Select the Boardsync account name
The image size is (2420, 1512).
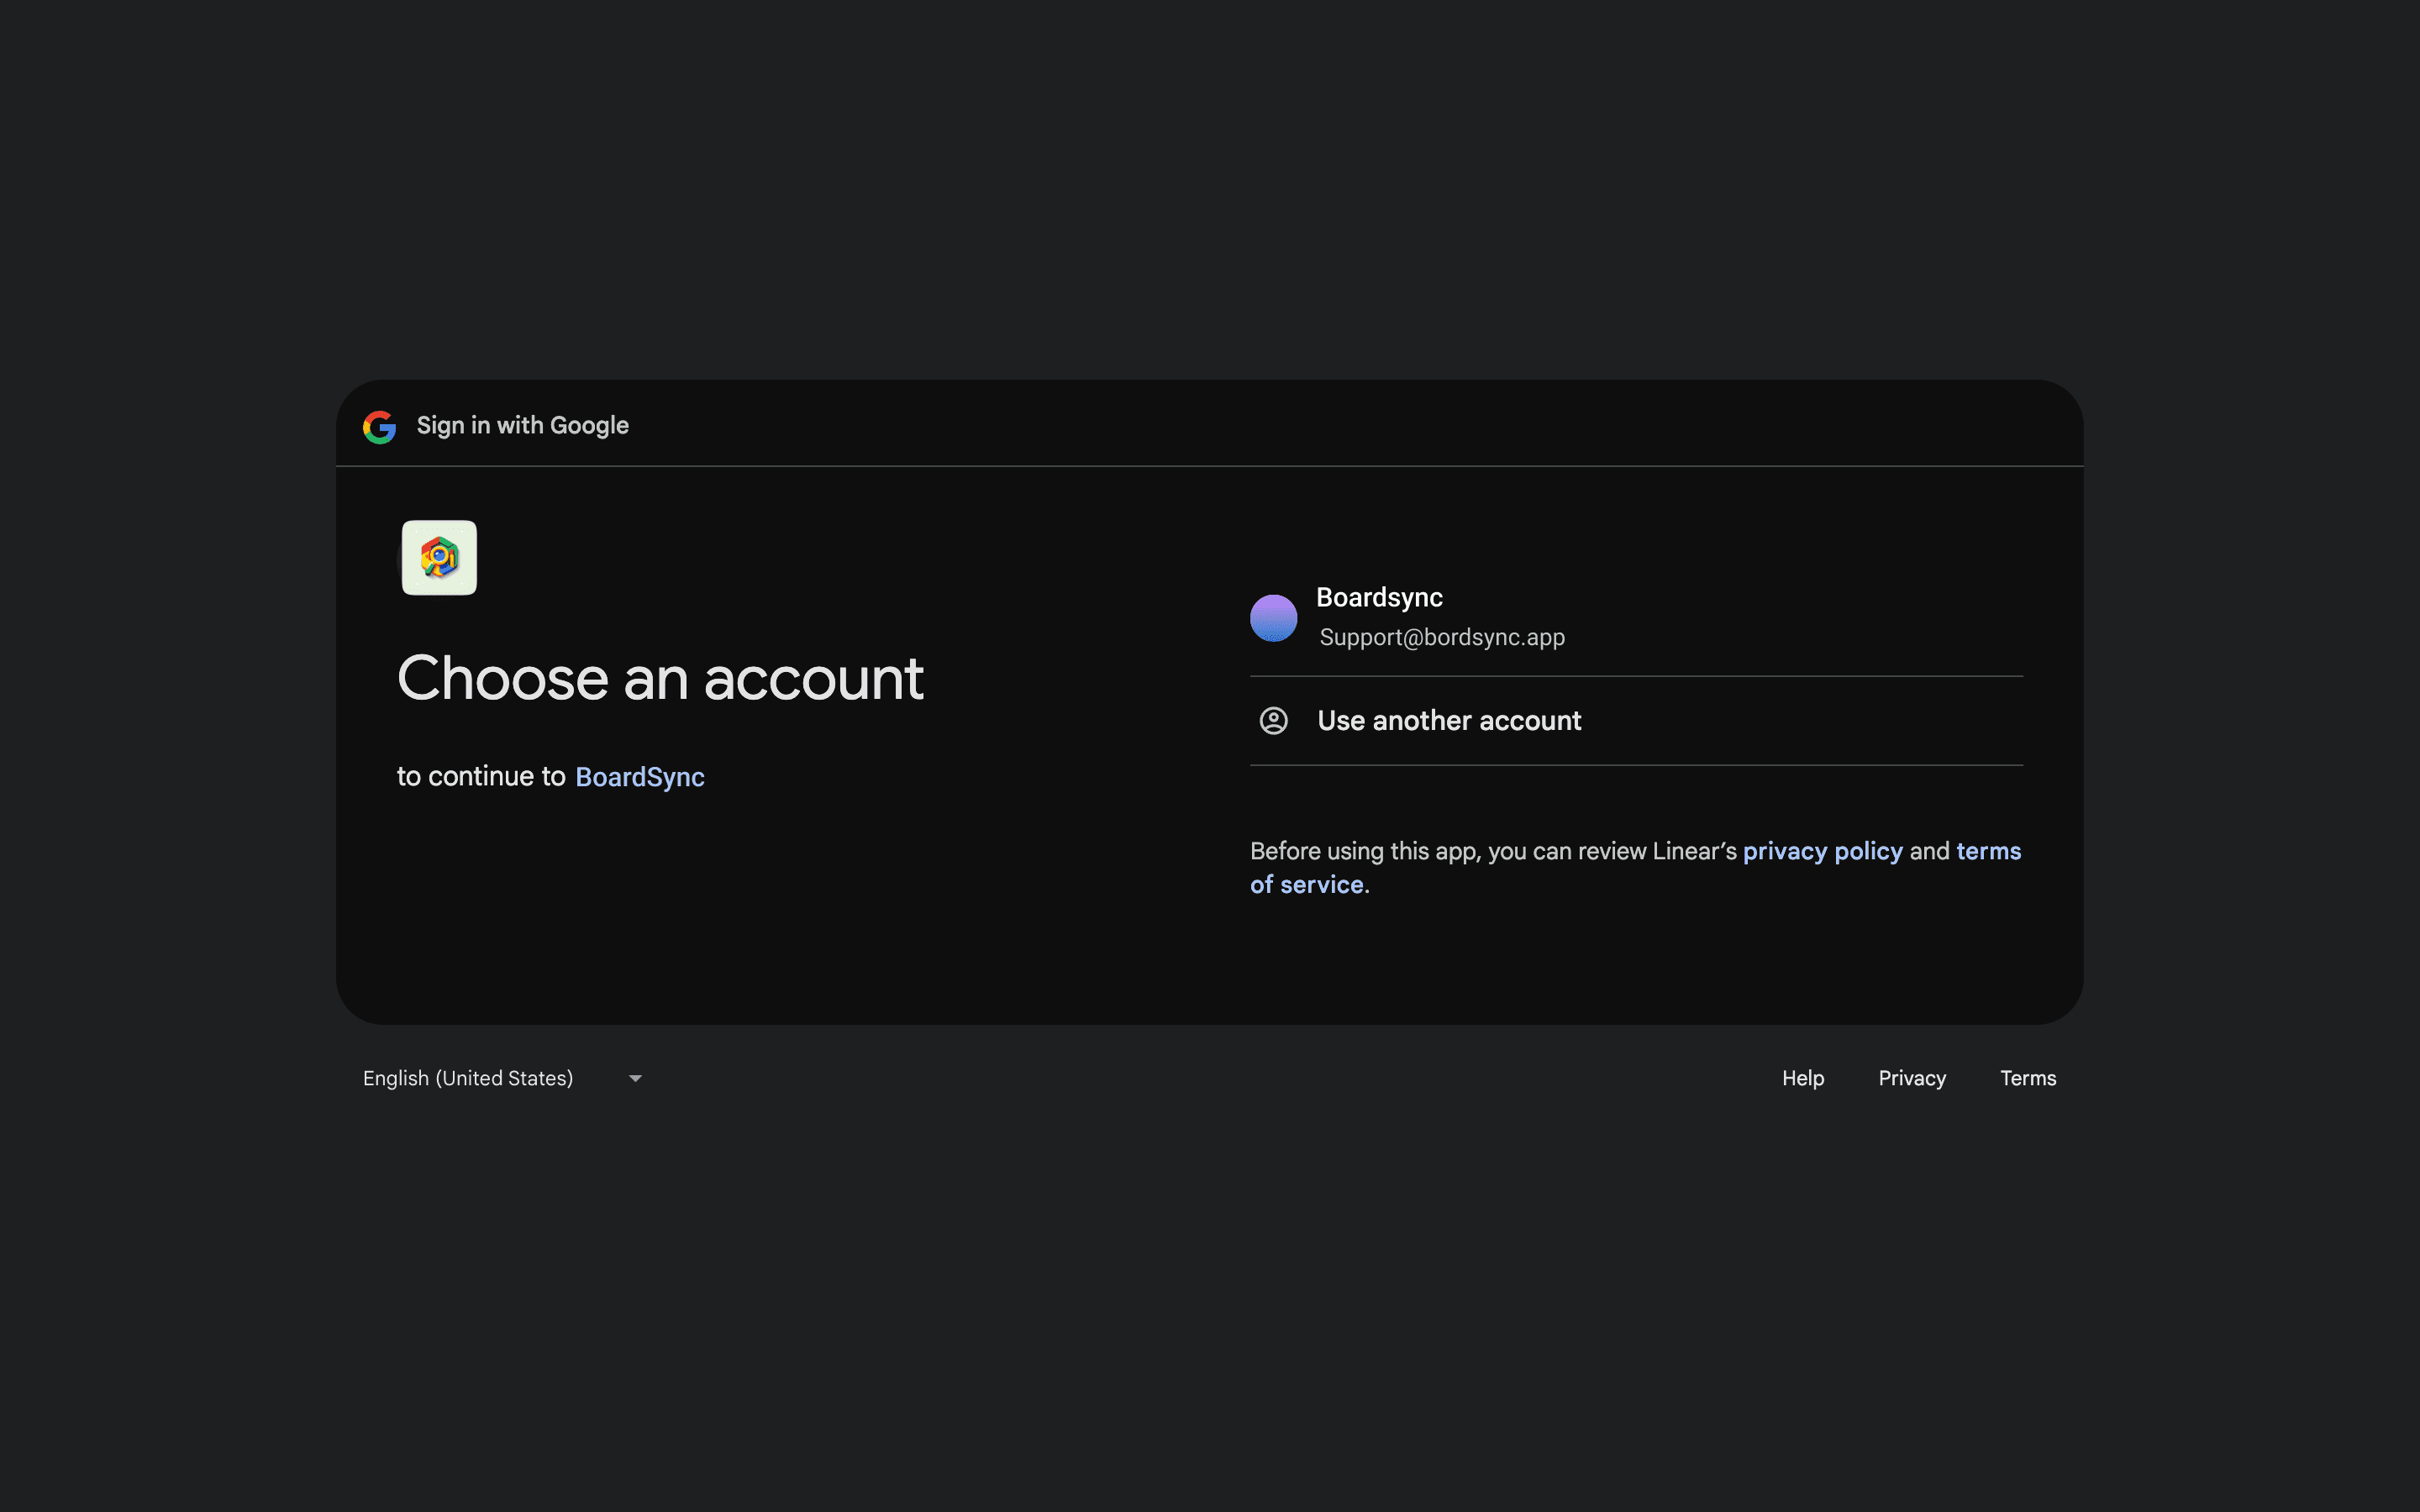tap(1379, 598)
